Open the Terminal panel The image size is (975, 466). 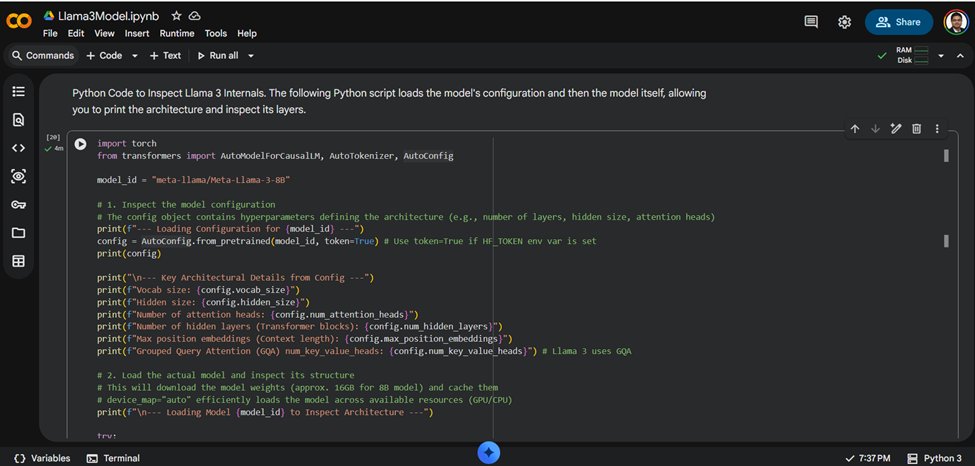pos(113,459)
